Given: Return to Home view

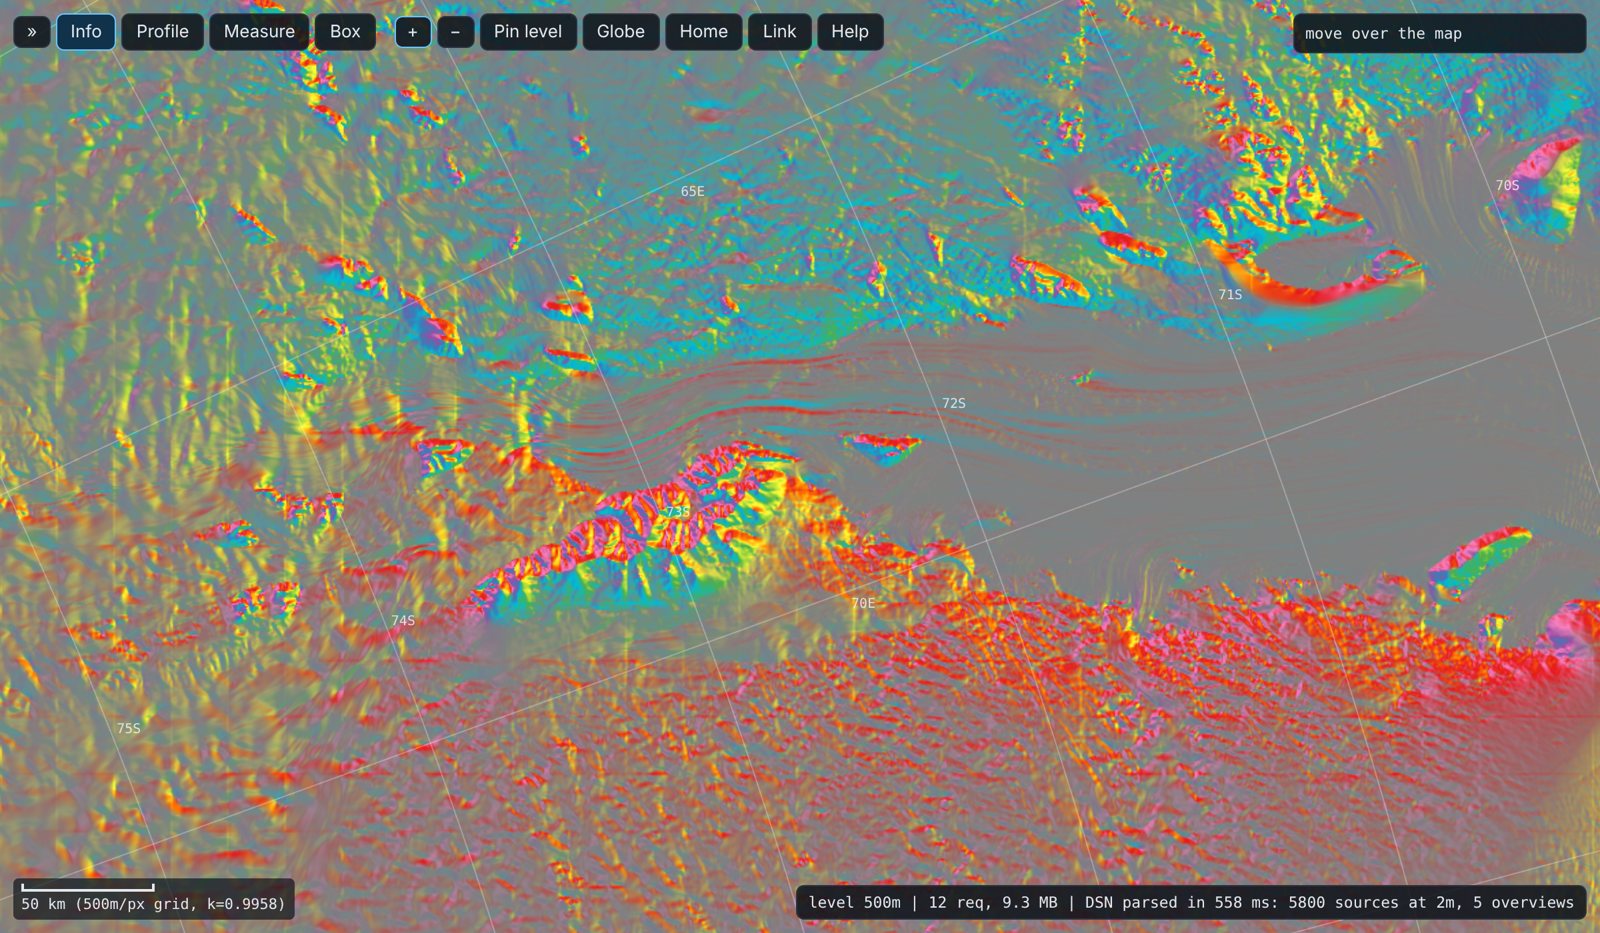Looking at the screenshot, I should click(704, 32).
